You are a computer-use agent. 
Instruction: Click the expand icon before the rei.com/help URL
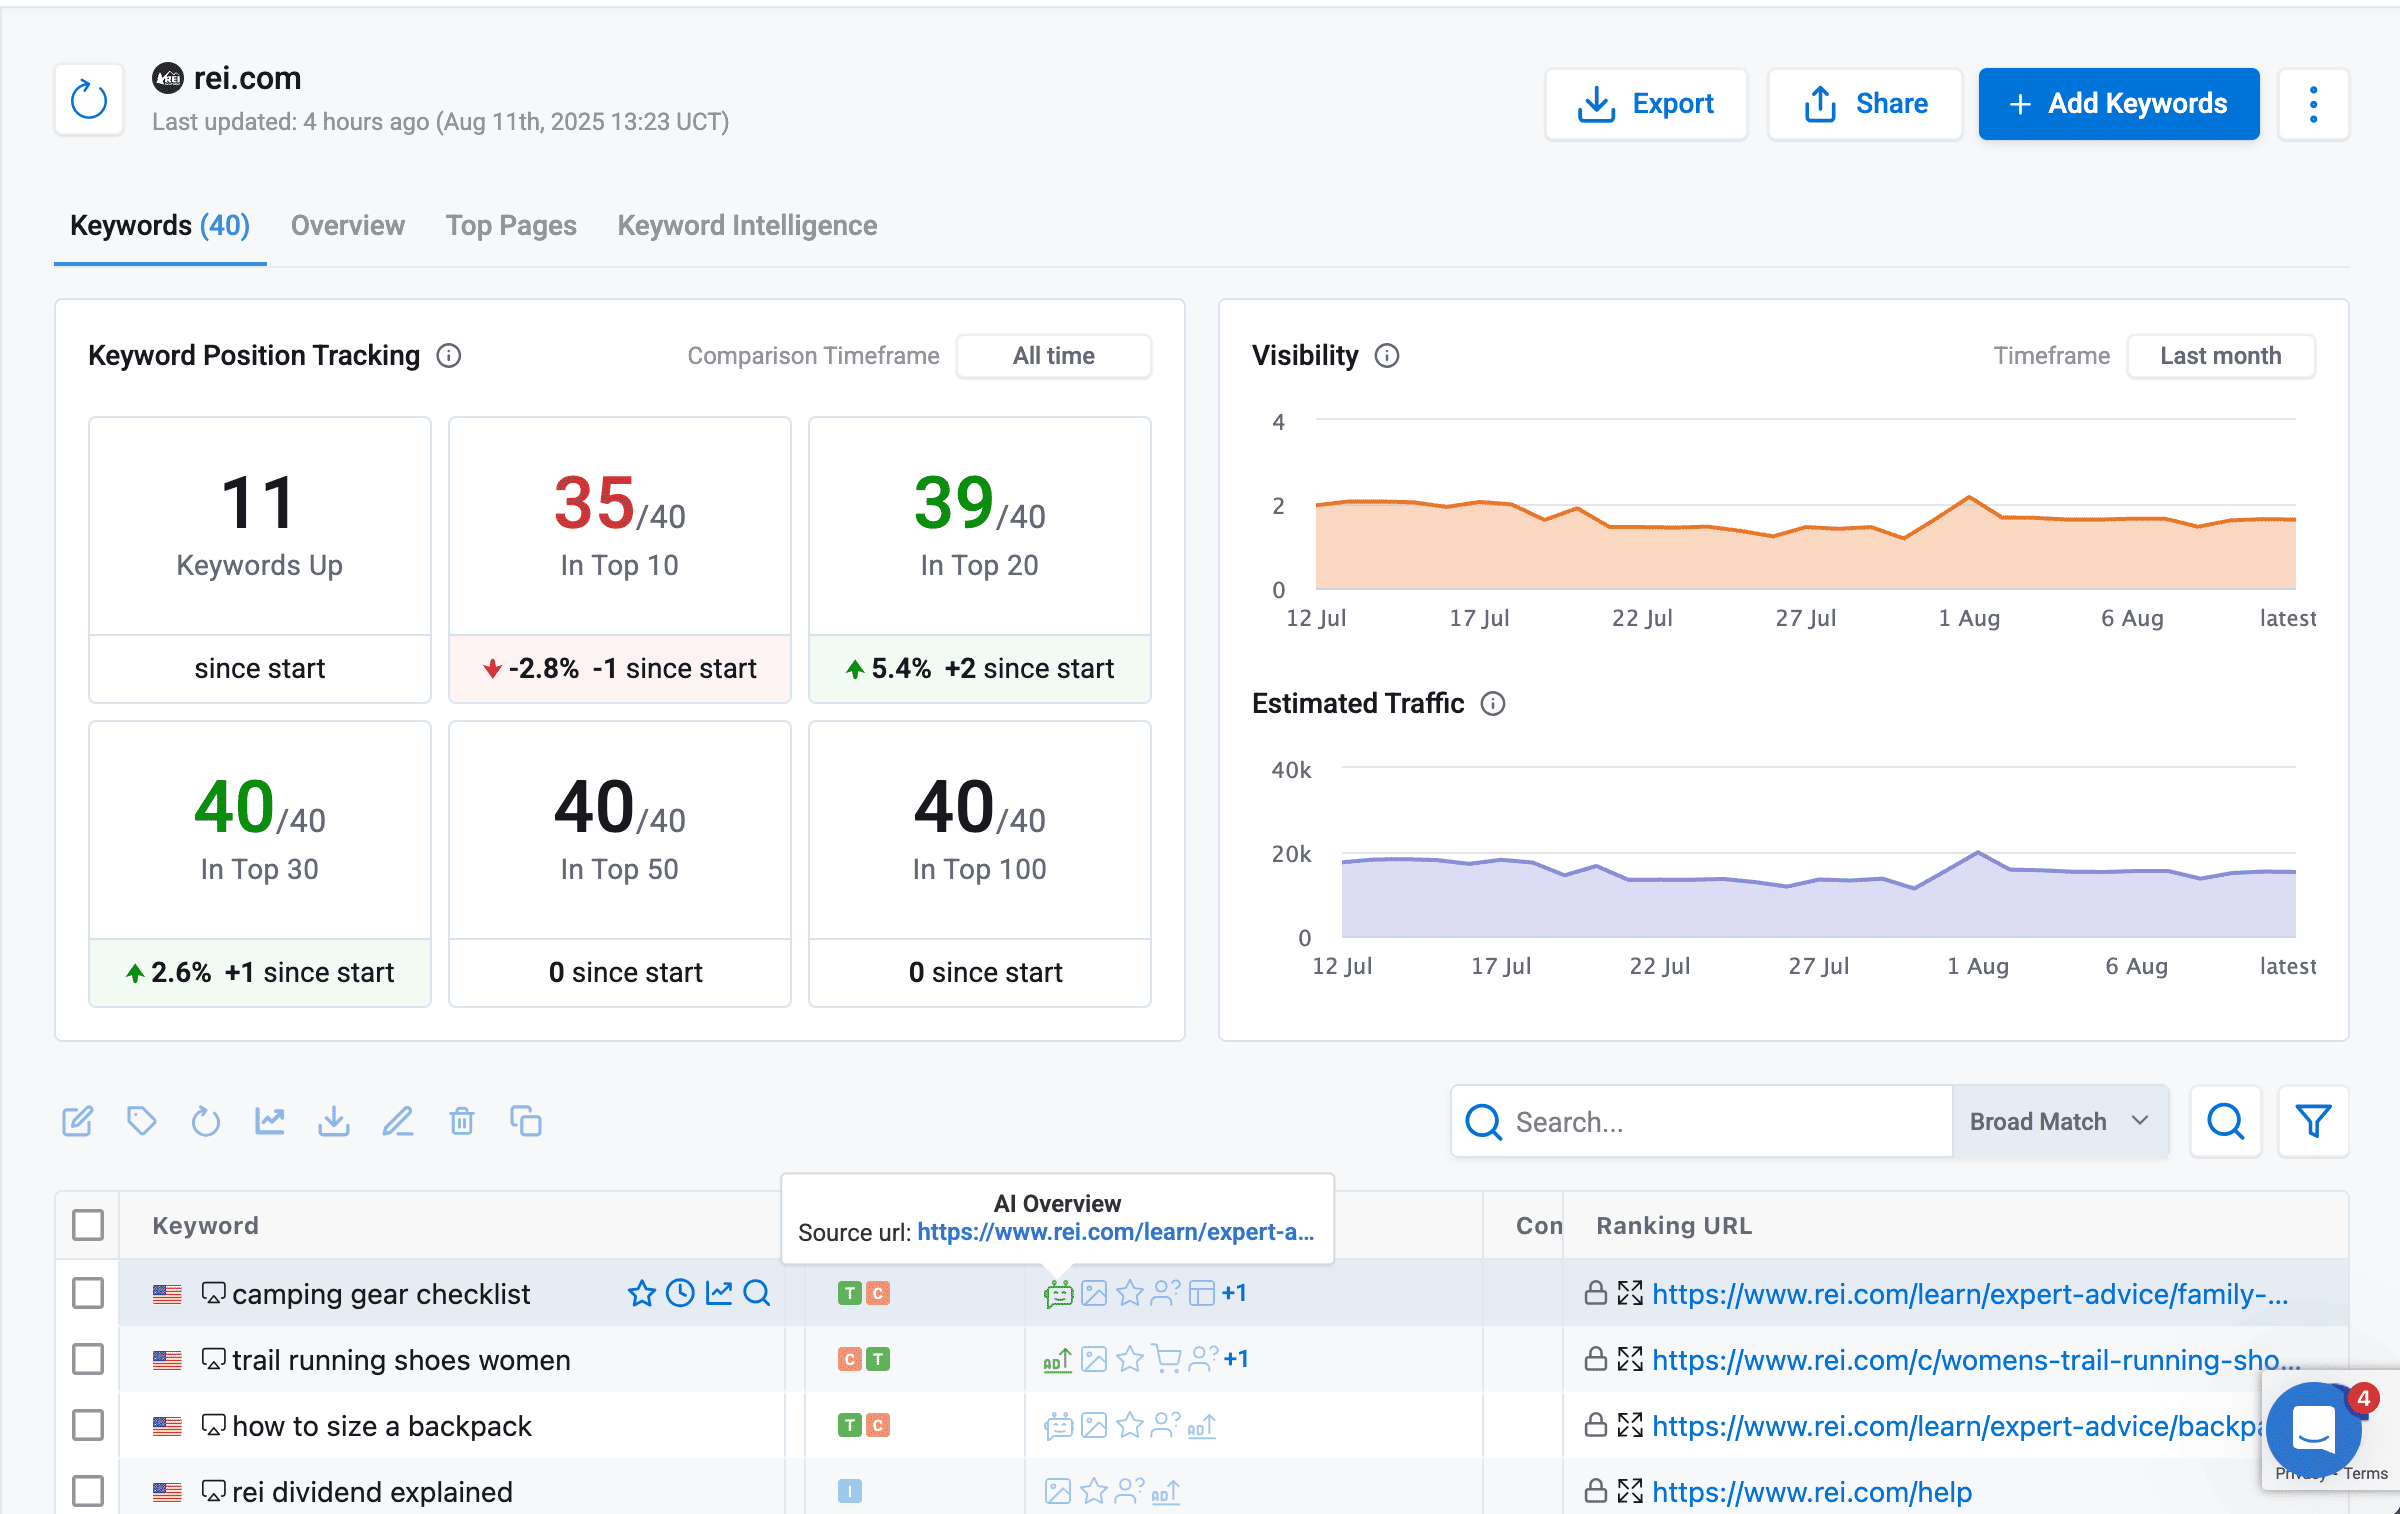point(1631,1491)
